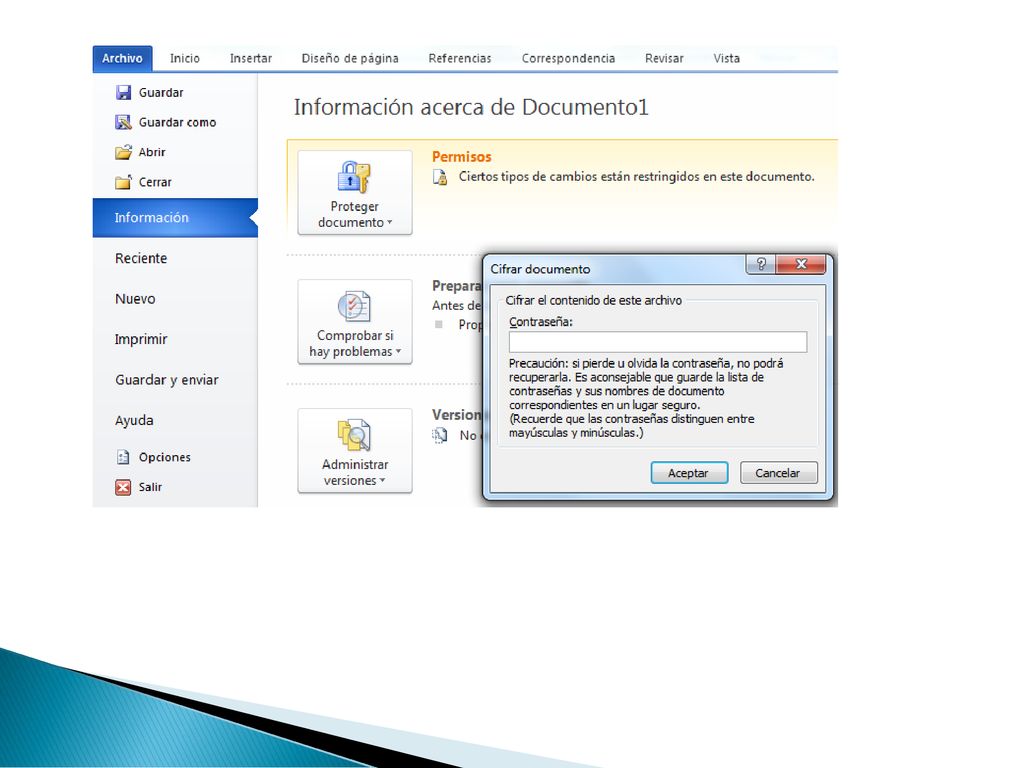Image resolution: width=1024 pixels, height=768 pixels.
Task: Click Guardar in the sidebar
Action: (161, 93)
